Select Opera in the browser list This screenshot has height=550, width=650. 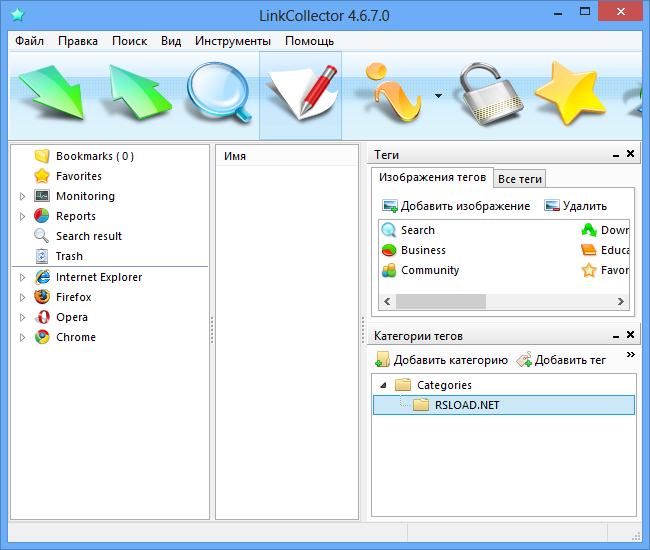pyautogui.click(x=61, y=317)
